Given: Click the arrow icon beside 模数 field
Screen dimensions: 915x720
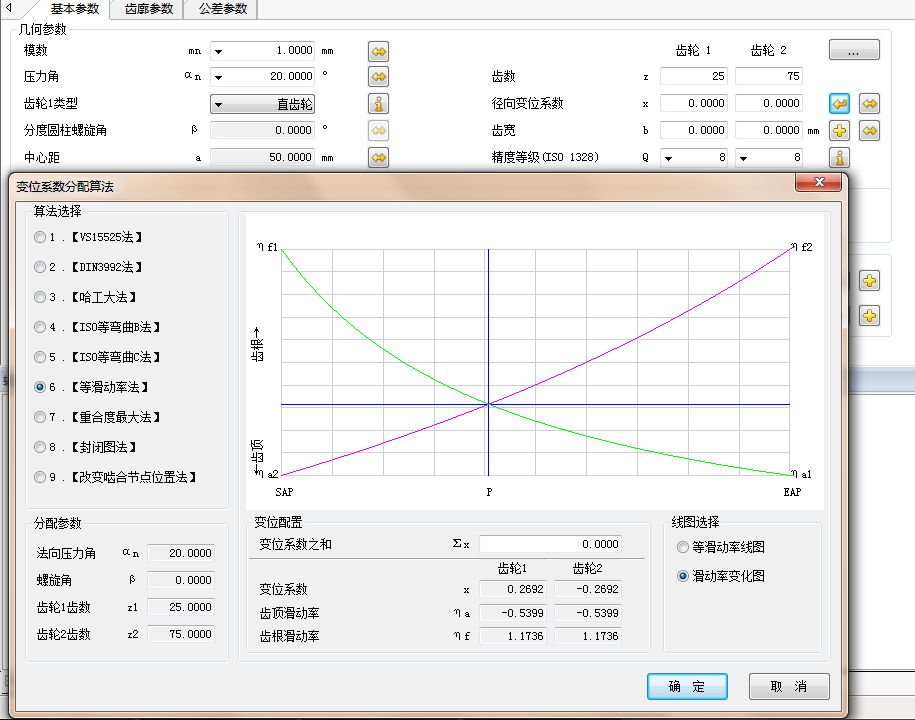Looking at the screenshot, I should tap(379, 51).
